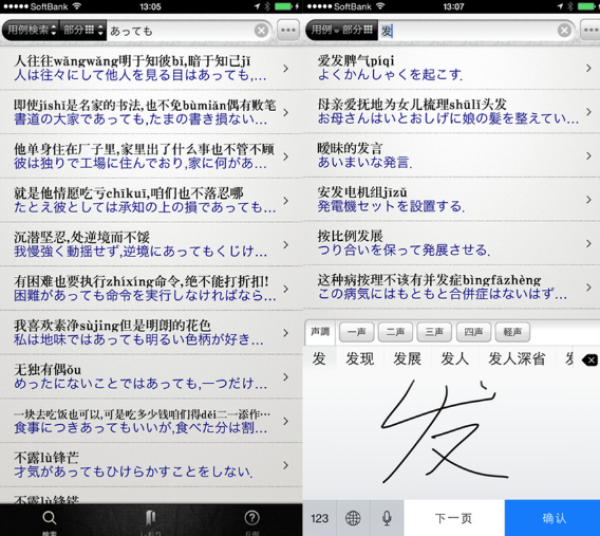Insert fourth tone with 四声 button
Image resolution: width=600 pixels, height=536 pixels.
(473, 332)
